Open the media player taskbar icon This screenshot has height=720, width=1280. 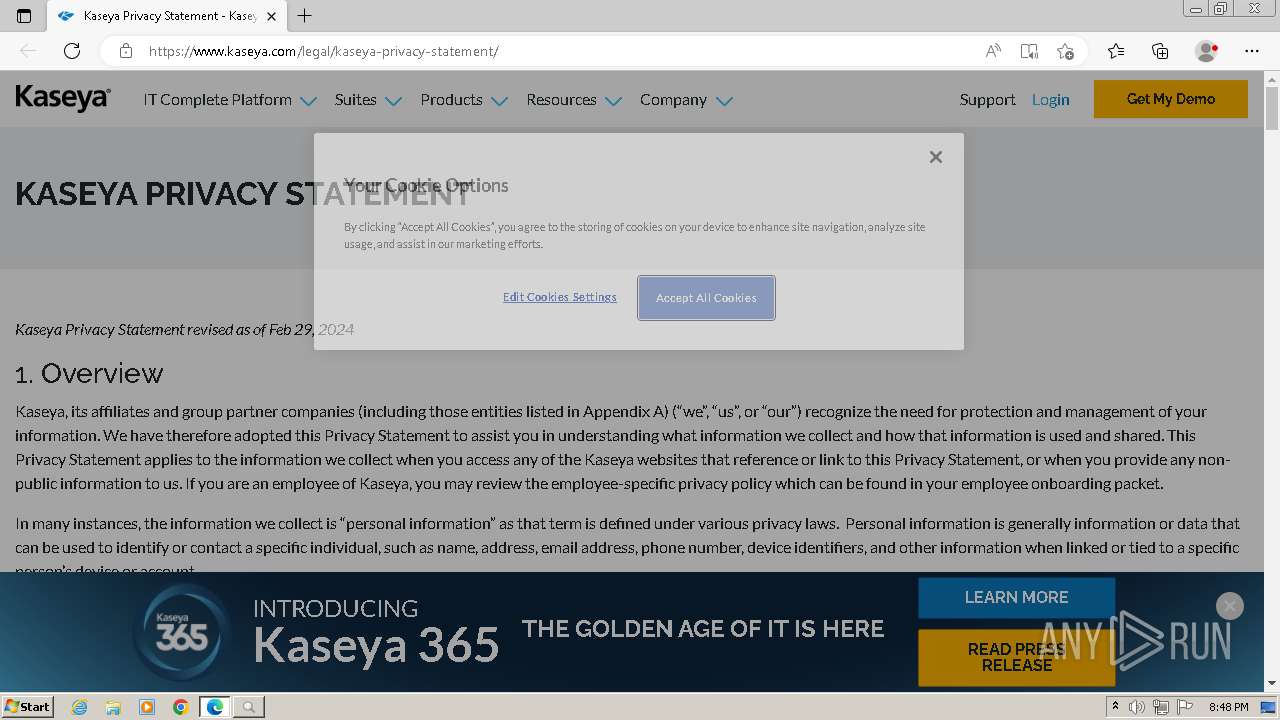tap(147, 707)
